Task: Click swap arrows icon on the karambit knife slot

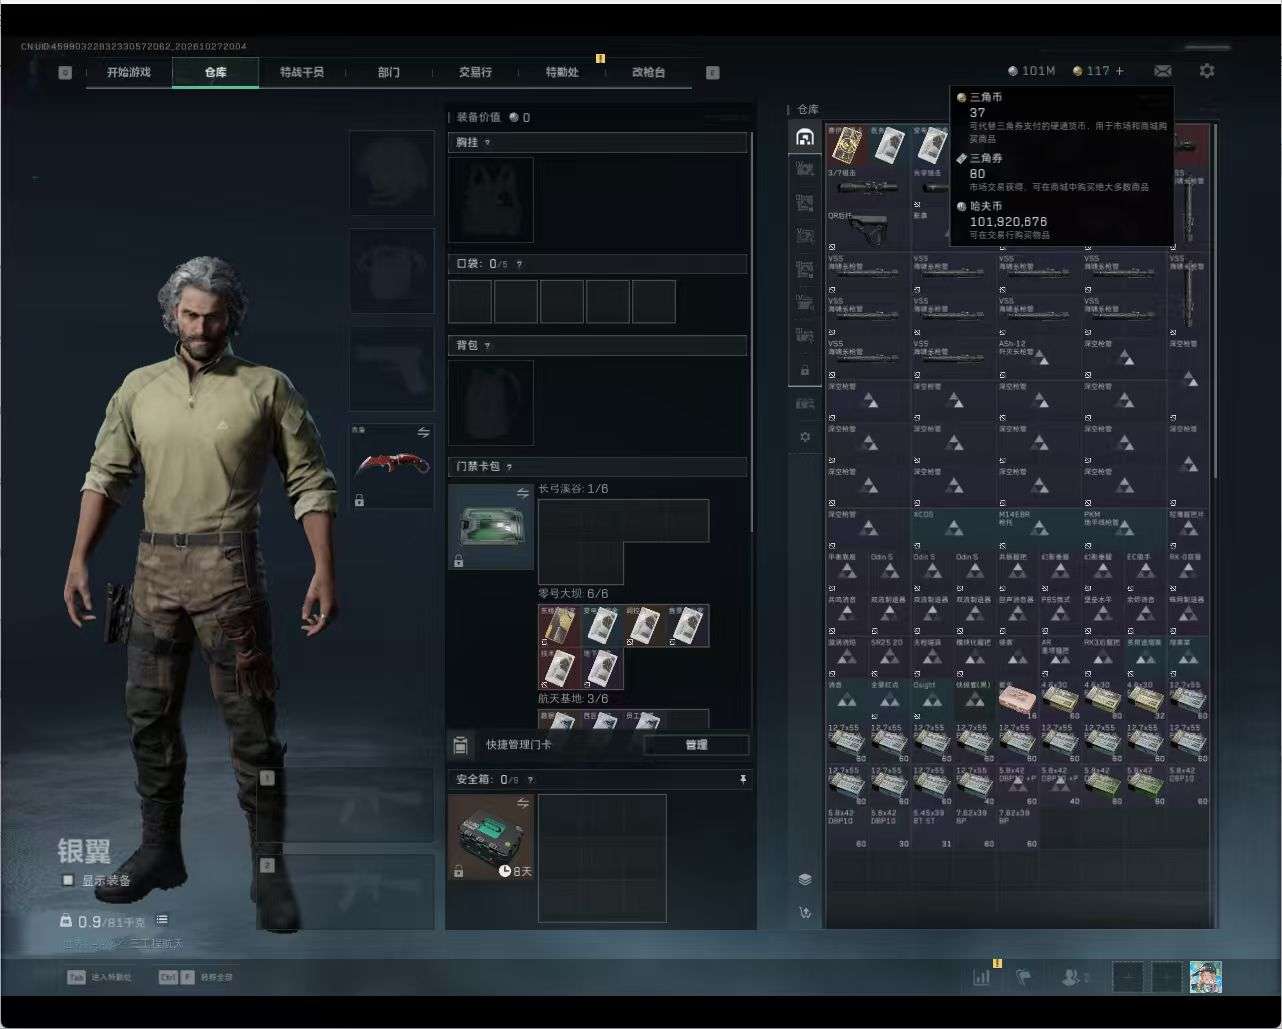Action: 423,433
